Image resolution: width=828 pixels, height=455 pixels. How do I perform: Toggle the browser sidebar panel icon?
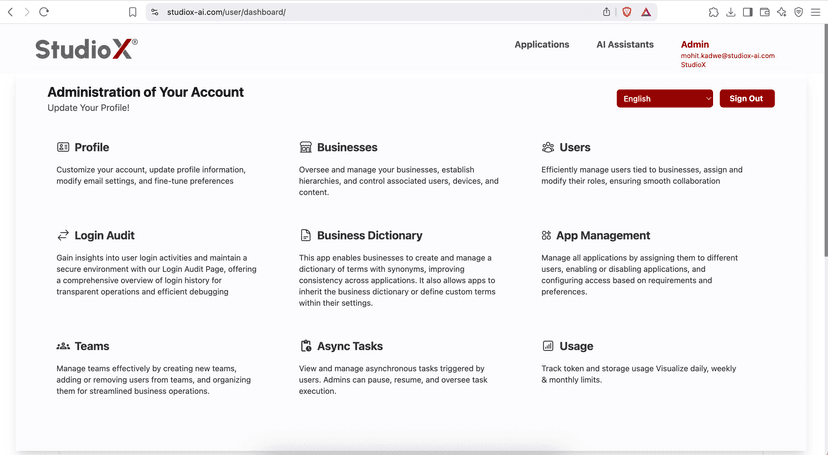pyautogui.click(x=747, y=12)
